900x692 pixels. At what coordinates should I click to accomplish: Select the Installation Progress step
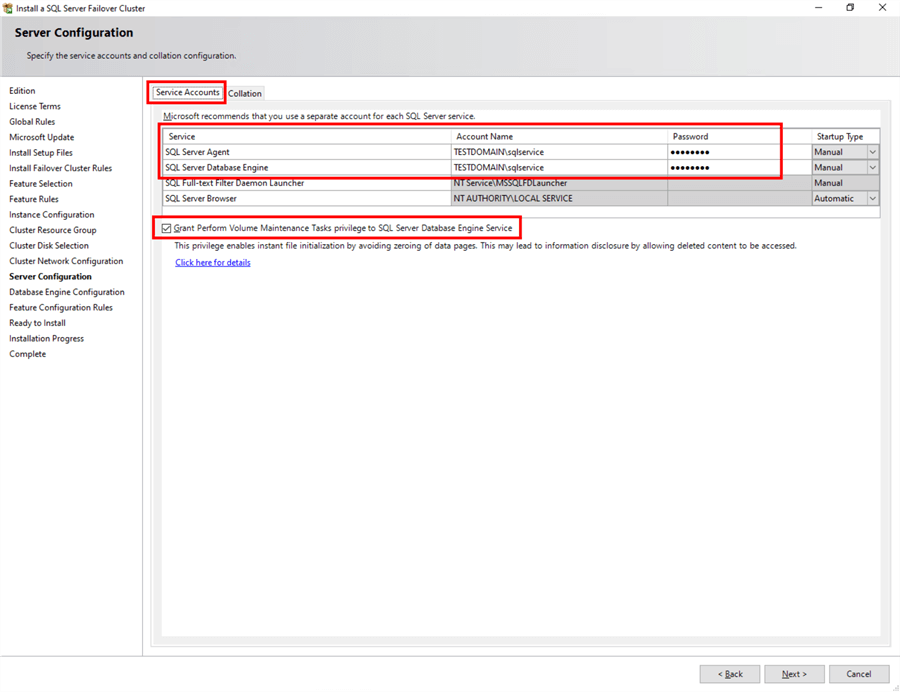tap(46, 339)
